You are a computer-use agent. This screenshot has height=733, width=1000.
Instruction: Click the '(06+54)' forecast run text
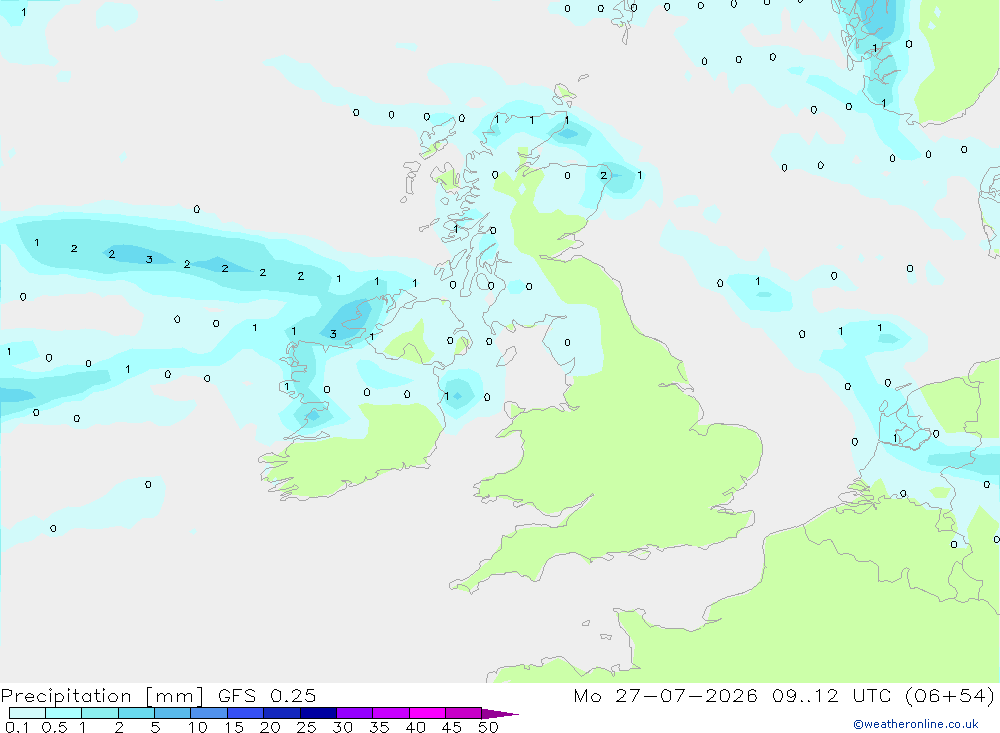[x=950, y=696]
